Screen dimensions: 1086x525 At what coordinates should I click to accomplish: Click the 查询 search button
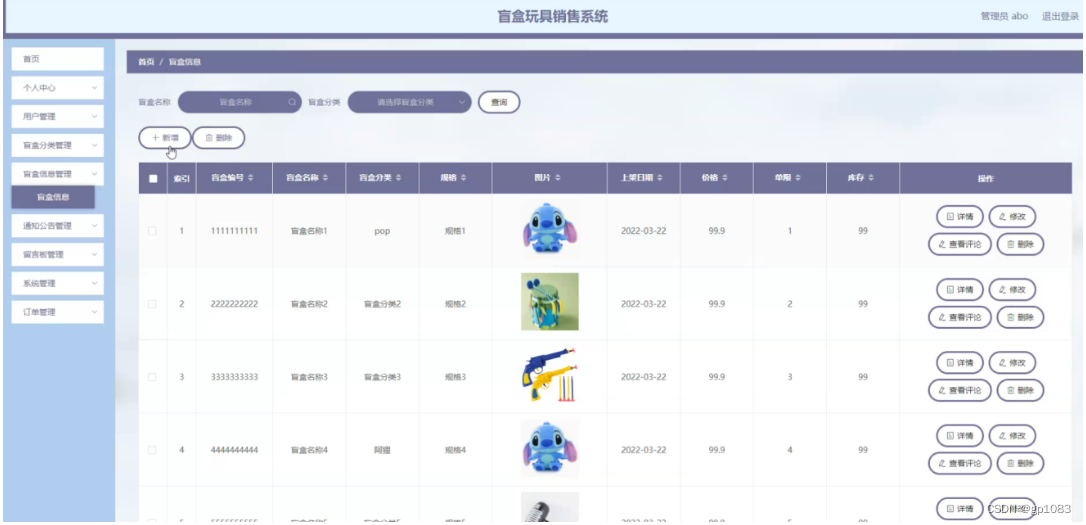coord(499,102)
